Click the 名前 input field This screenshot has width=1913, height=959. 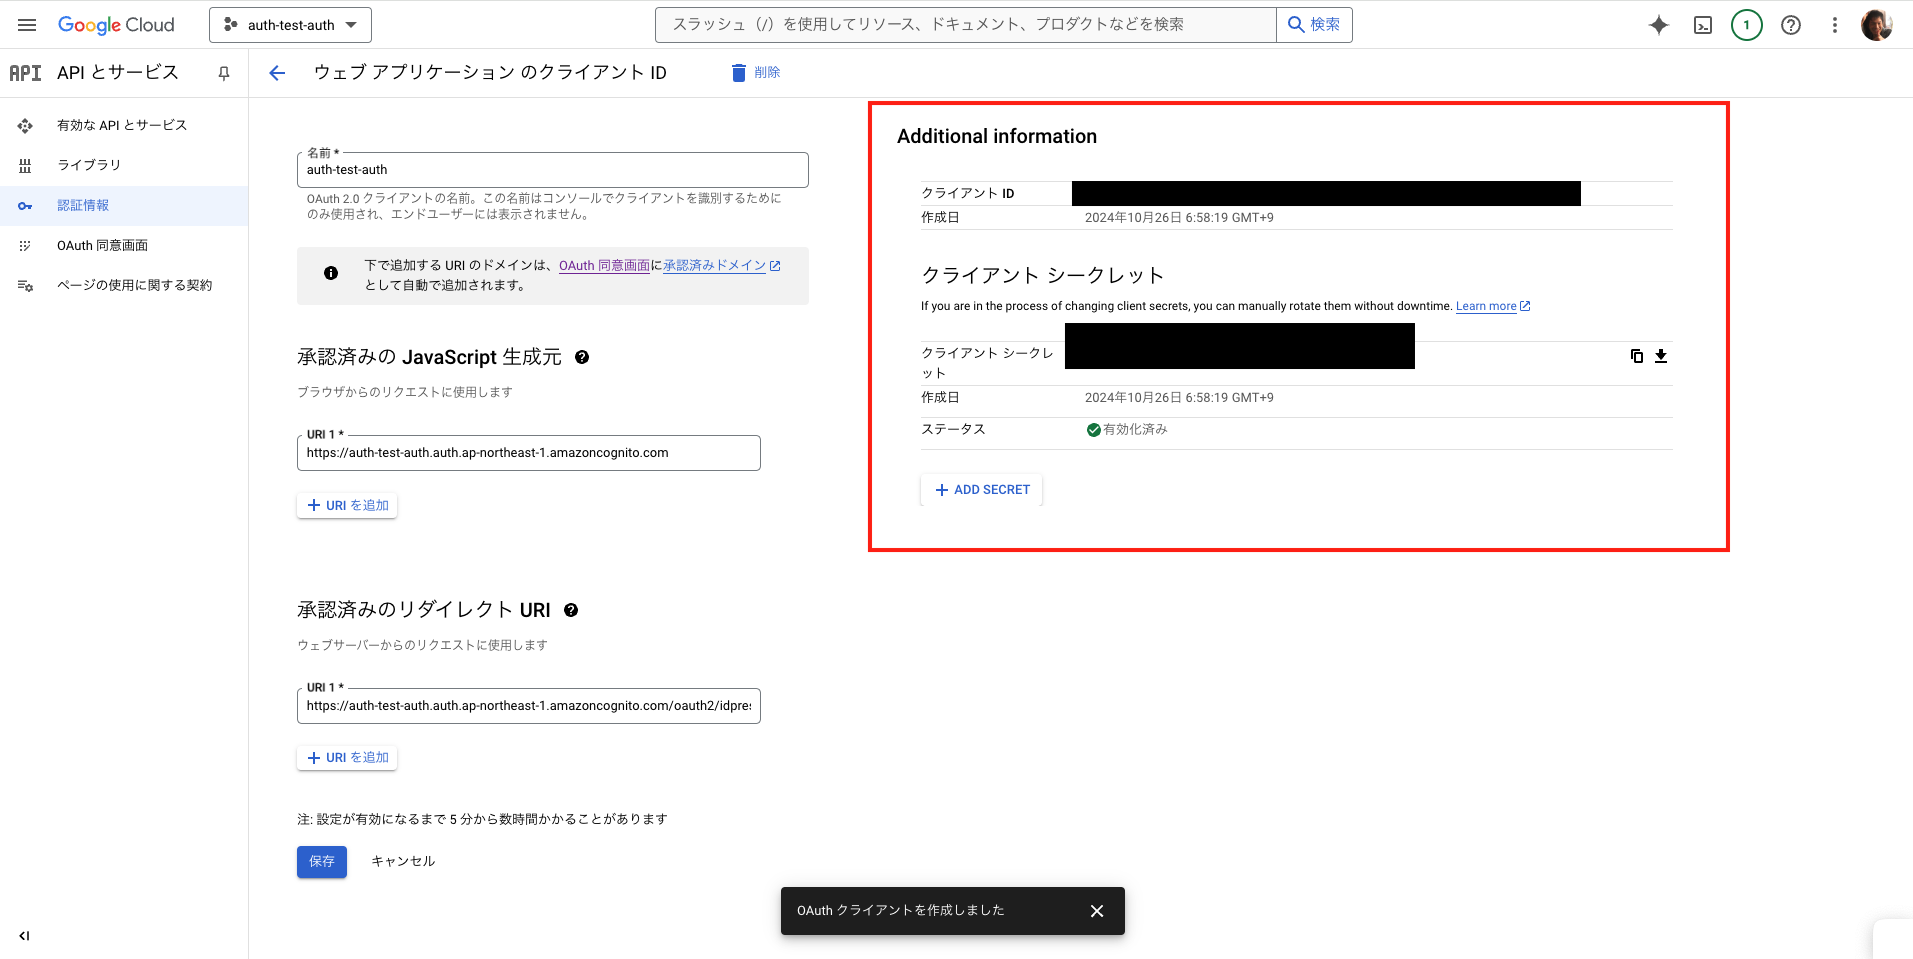(x=552, y=169)
